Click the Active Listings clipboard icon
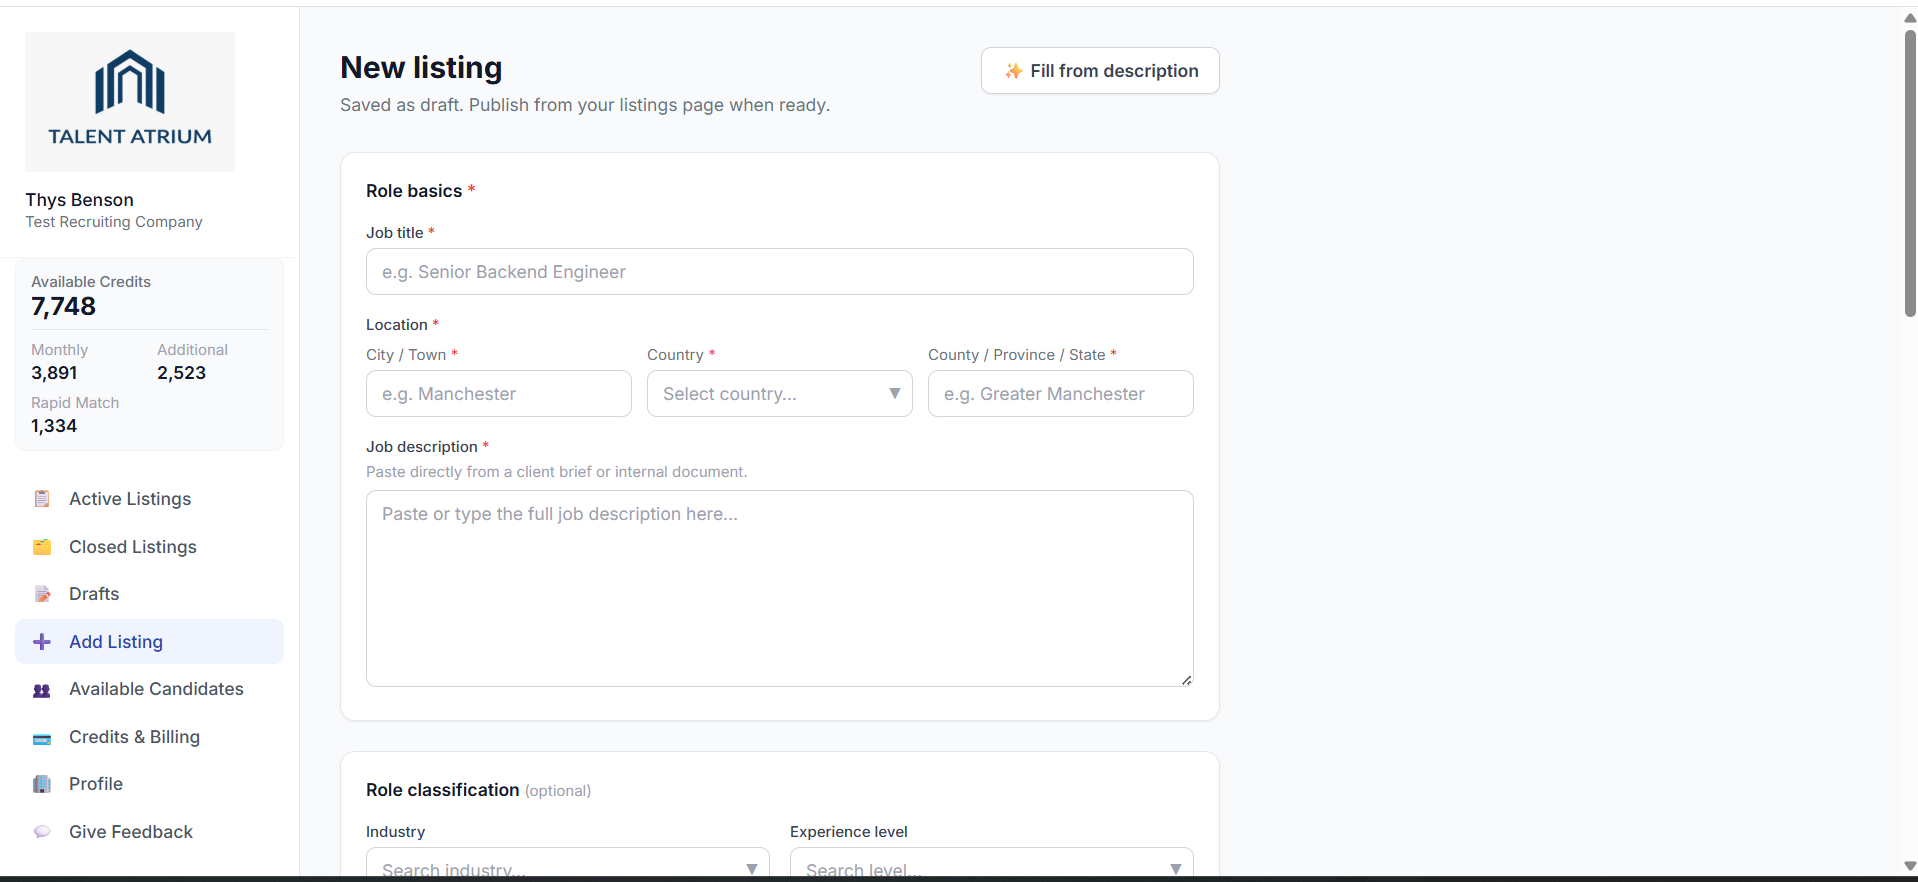1918x882 pixels. 42,499
